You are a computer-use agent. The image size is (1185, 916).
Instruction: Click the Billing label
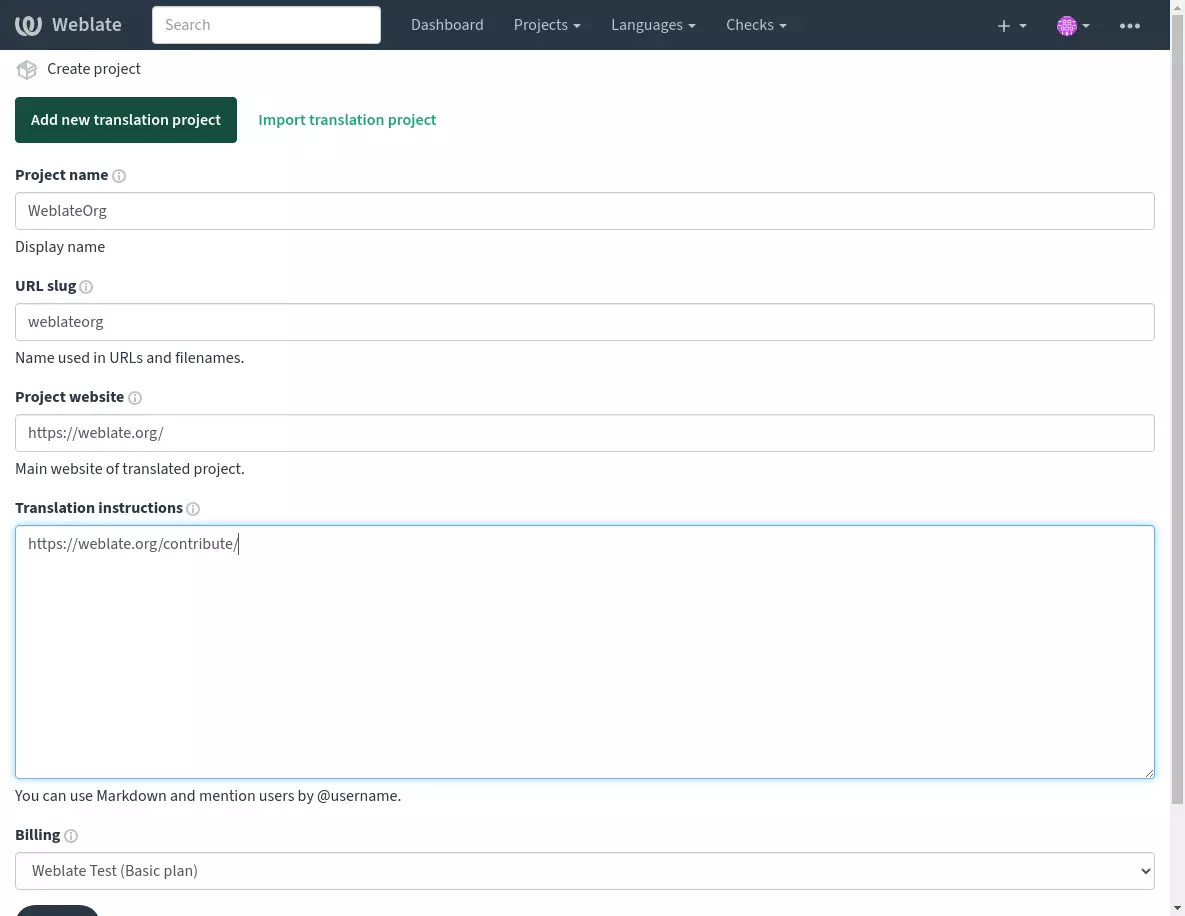tap(38, 835)
